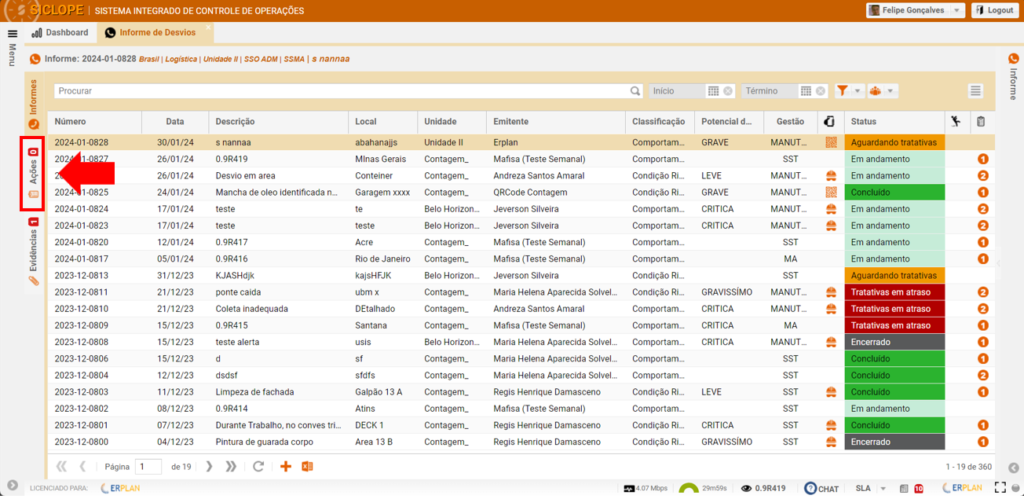Open the Ações side tab
Image resolution: width=1024 pixels, height=499 pixels.
click(x=33, y=174)
